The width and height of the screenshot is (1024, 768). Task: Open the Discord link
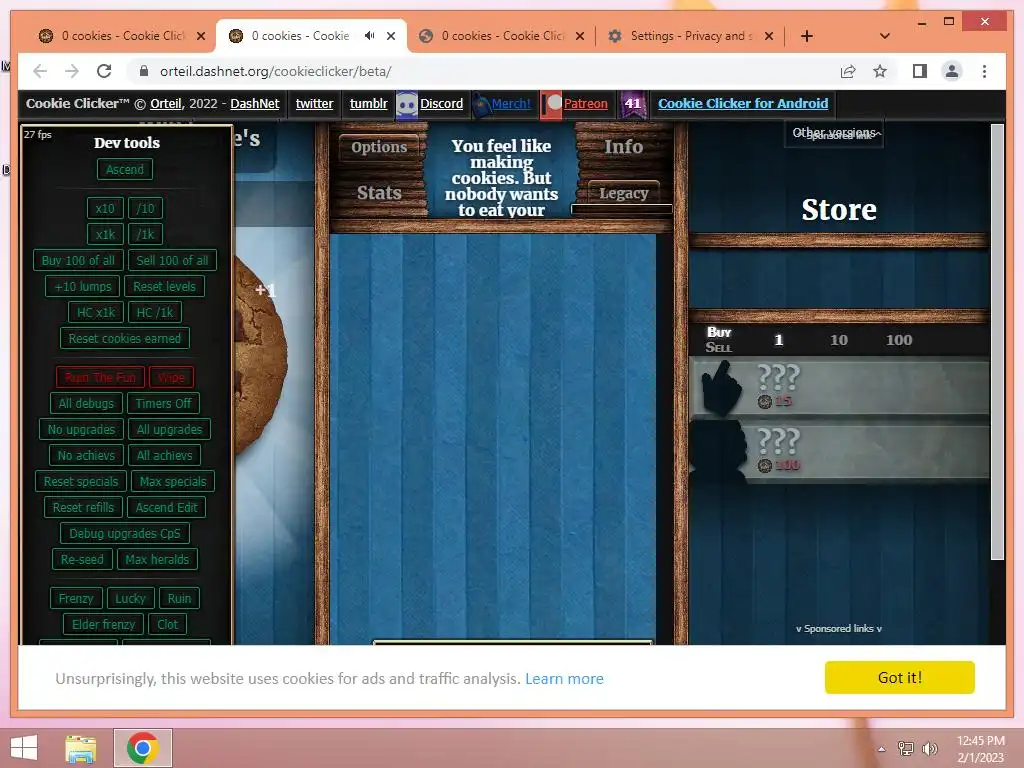point(441,103)
